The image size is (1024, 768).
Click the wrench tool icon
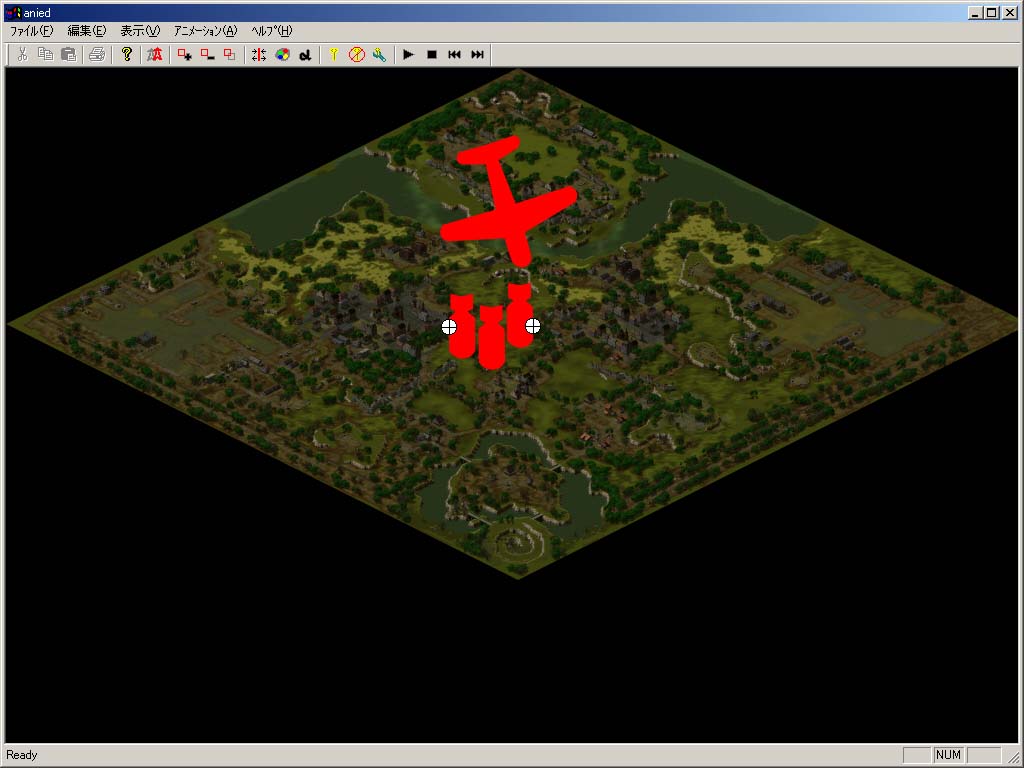click(379, 54)
